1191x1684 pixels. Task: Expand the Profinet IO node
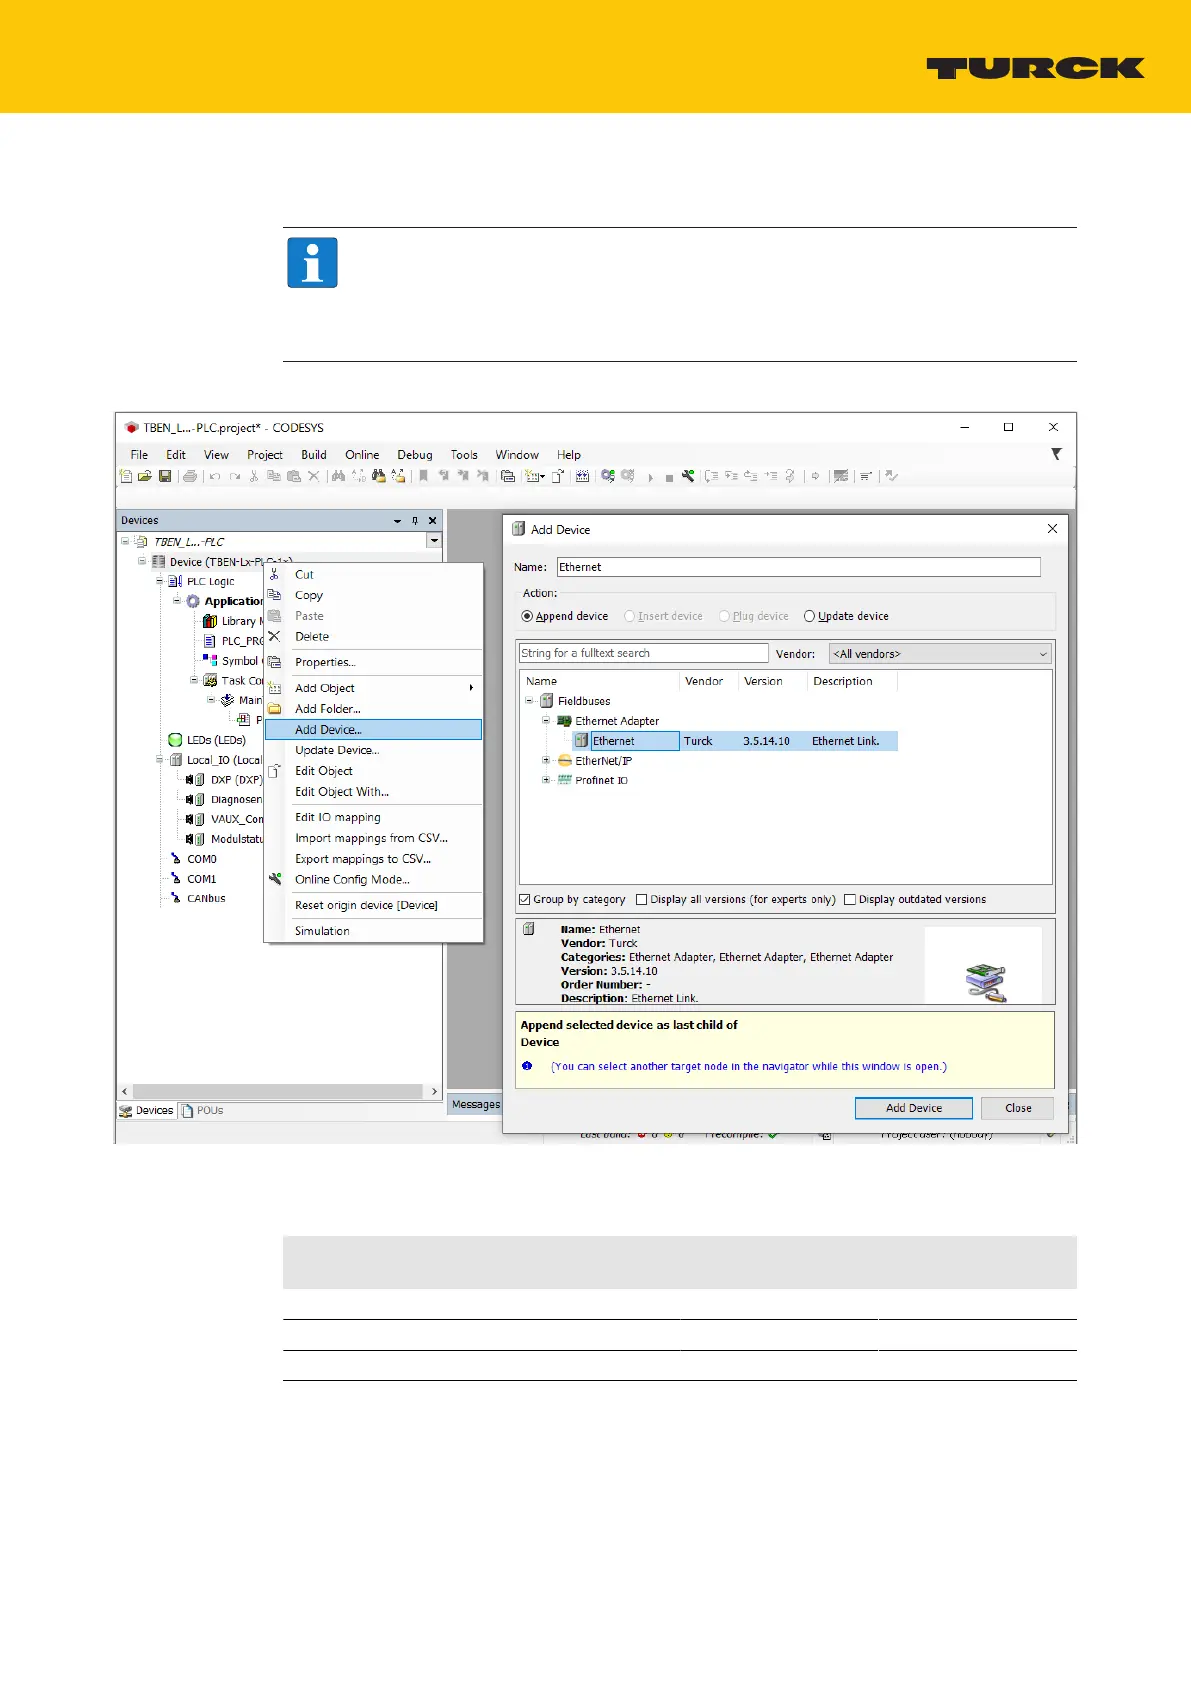click(546, 780)
